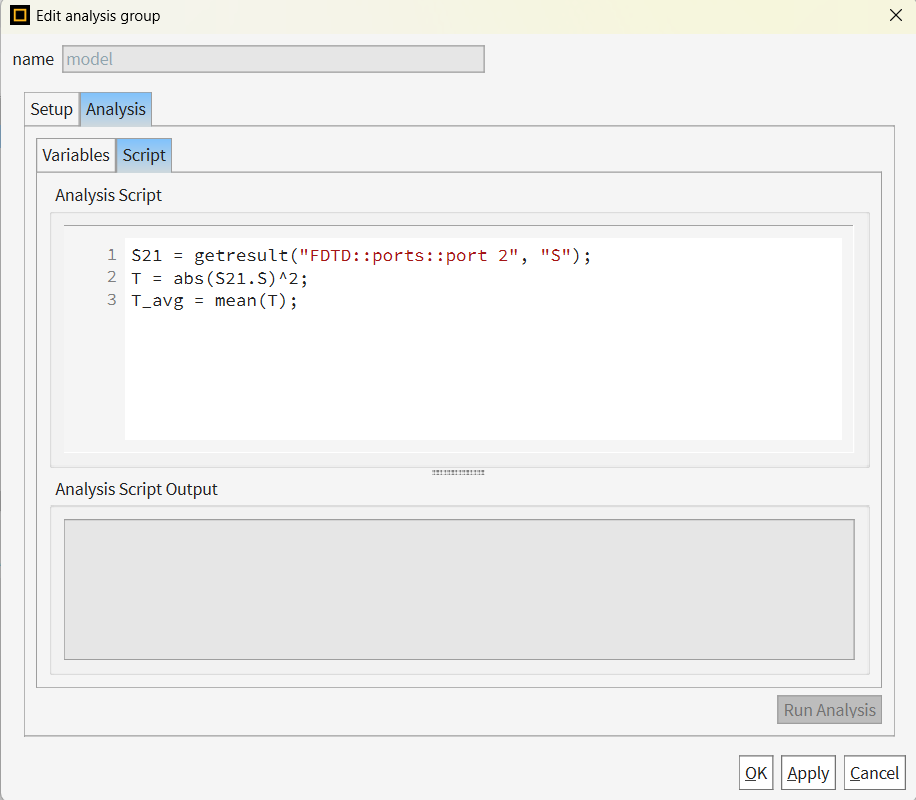Click the Cancel button
The image size is (916, 800).
[875, 773]
